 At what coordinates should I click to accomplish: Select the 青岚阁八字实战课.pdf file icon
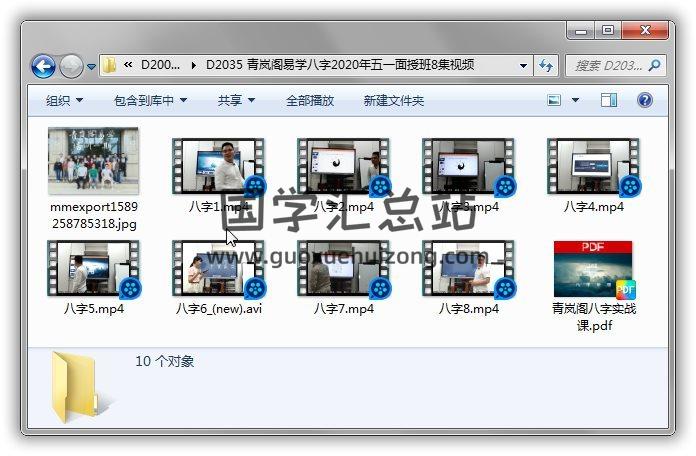[593, 270]
